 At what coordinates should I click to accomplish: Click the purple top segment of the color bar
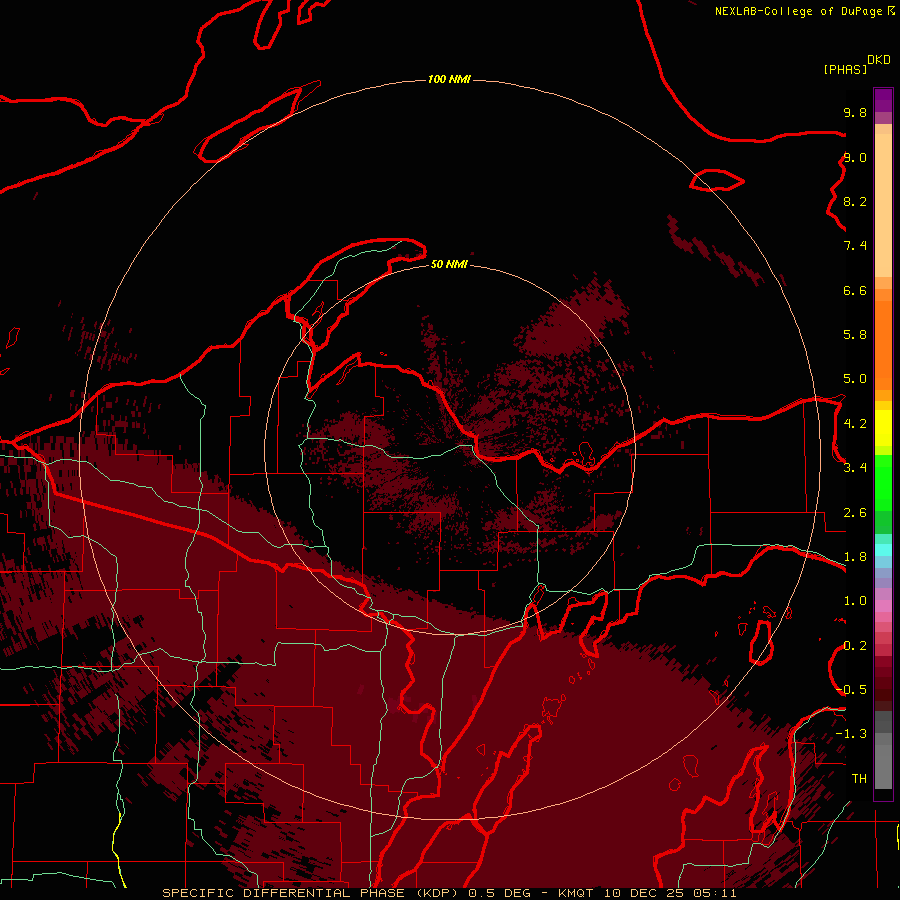coord(883,100)
